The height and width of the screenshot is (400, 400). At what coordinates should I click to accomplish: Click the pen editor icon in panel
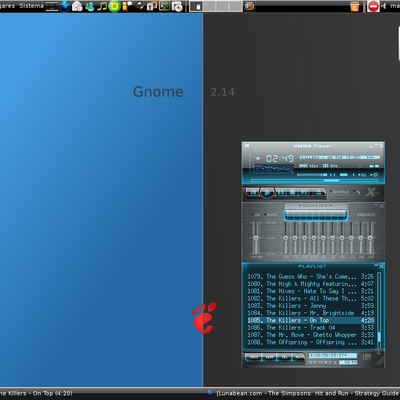(x=140, y=6)
